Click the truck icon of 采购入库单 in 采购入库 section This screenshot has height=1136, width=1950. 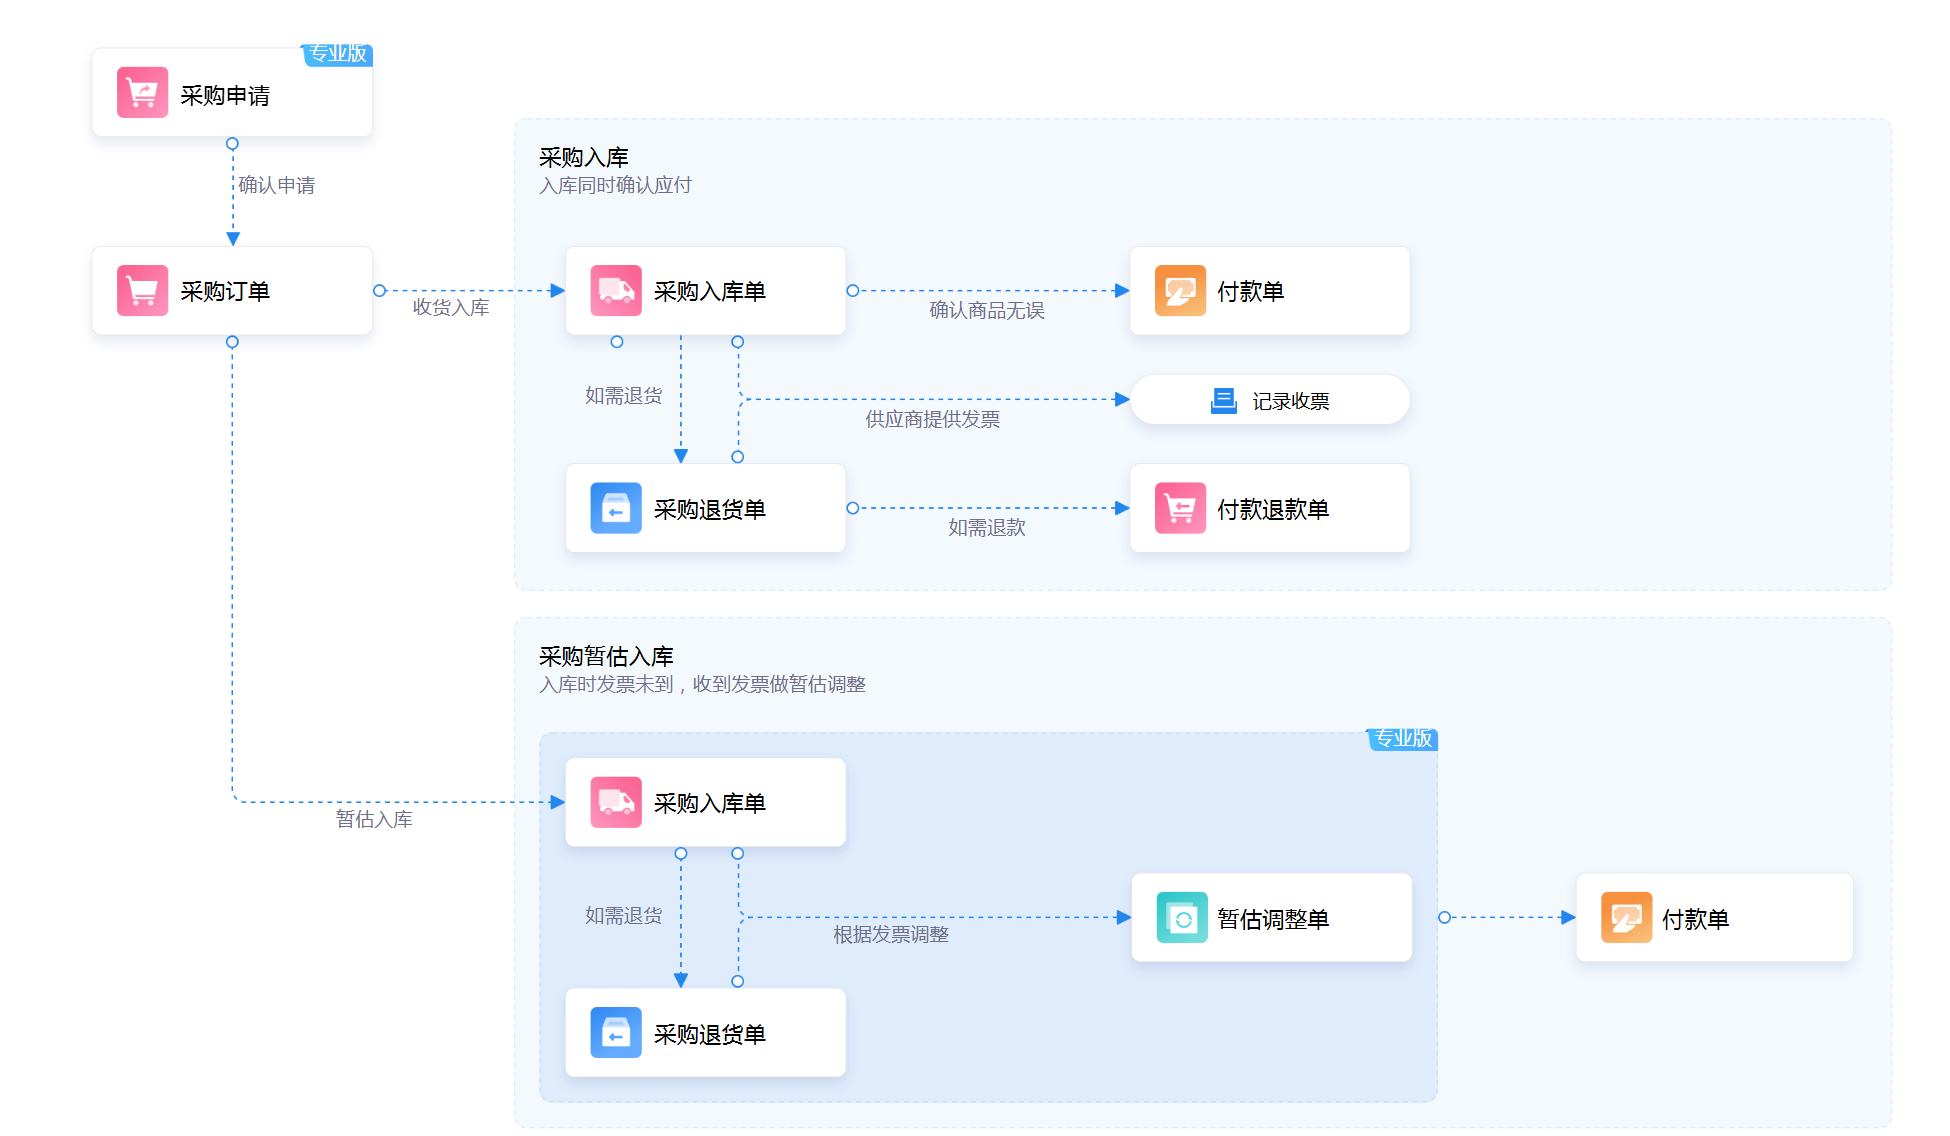point(616,291)
